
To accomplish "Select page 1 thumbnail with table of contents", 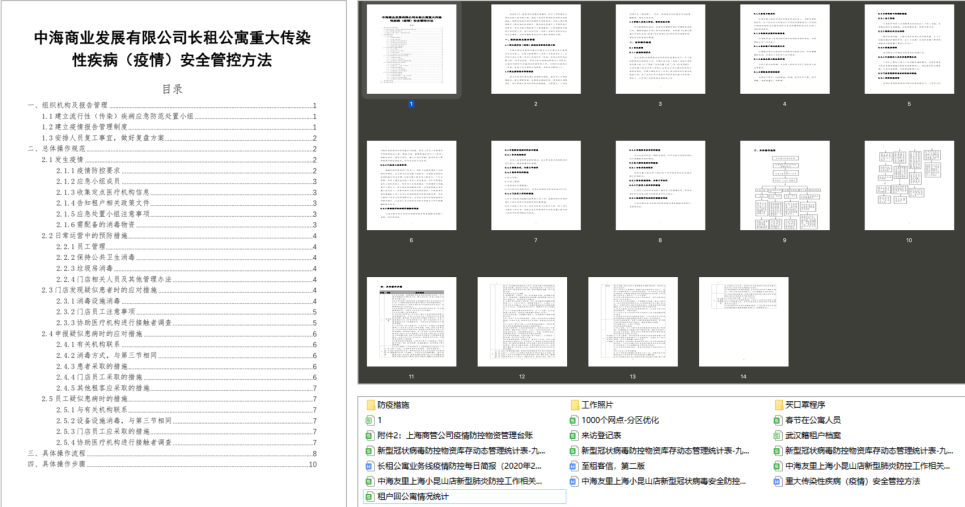I will click(x=411, y=49).
